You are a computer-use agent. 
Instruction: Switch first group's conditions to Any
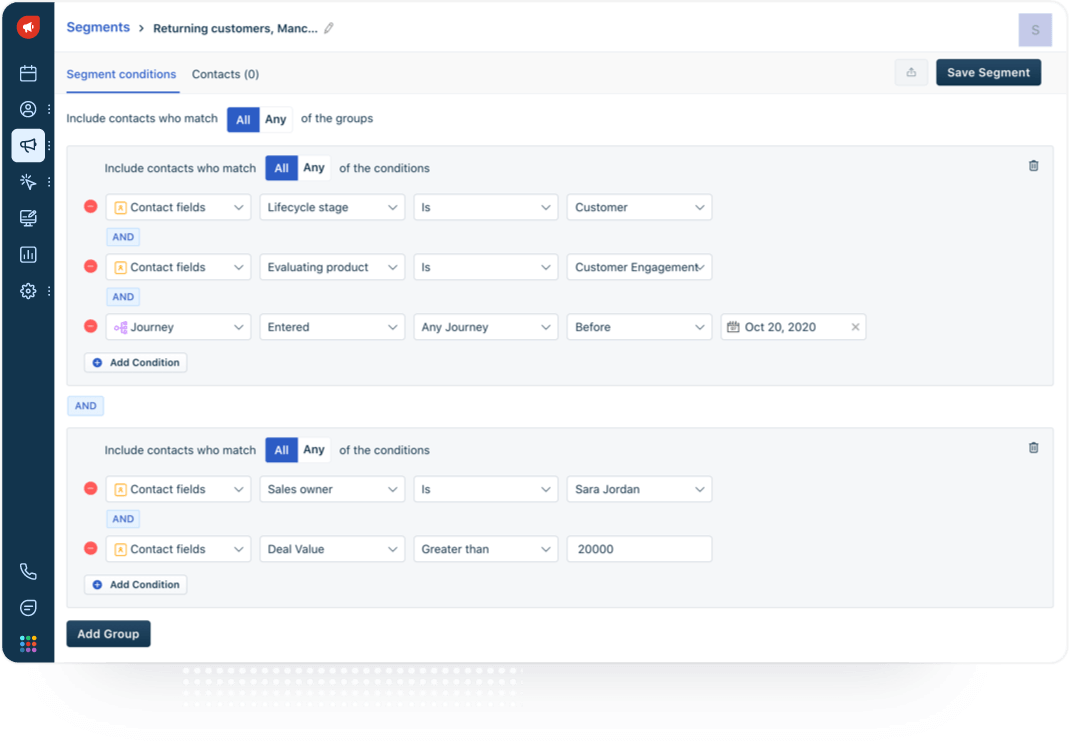coord(314,168)
